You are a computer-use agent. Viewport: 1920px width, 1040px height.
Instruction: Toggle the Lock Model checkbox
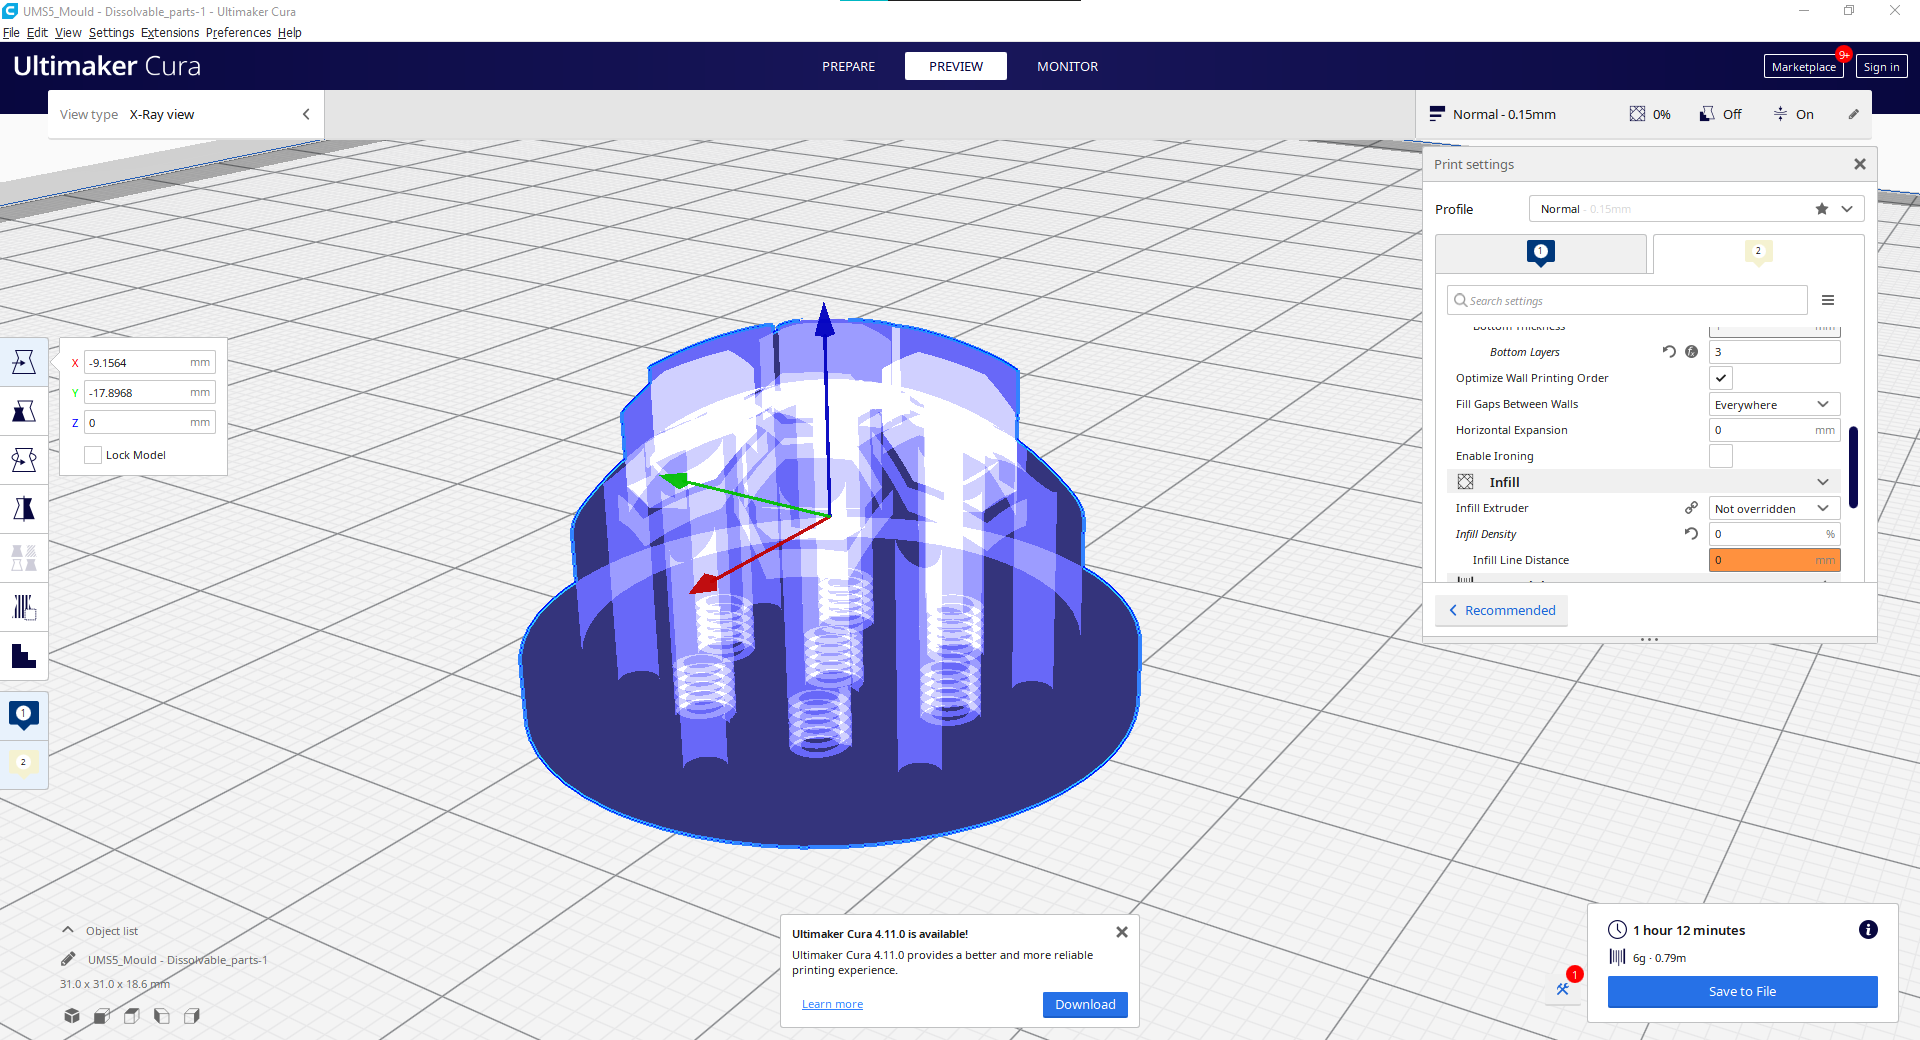pyautogui.click(x=93, y=455)
